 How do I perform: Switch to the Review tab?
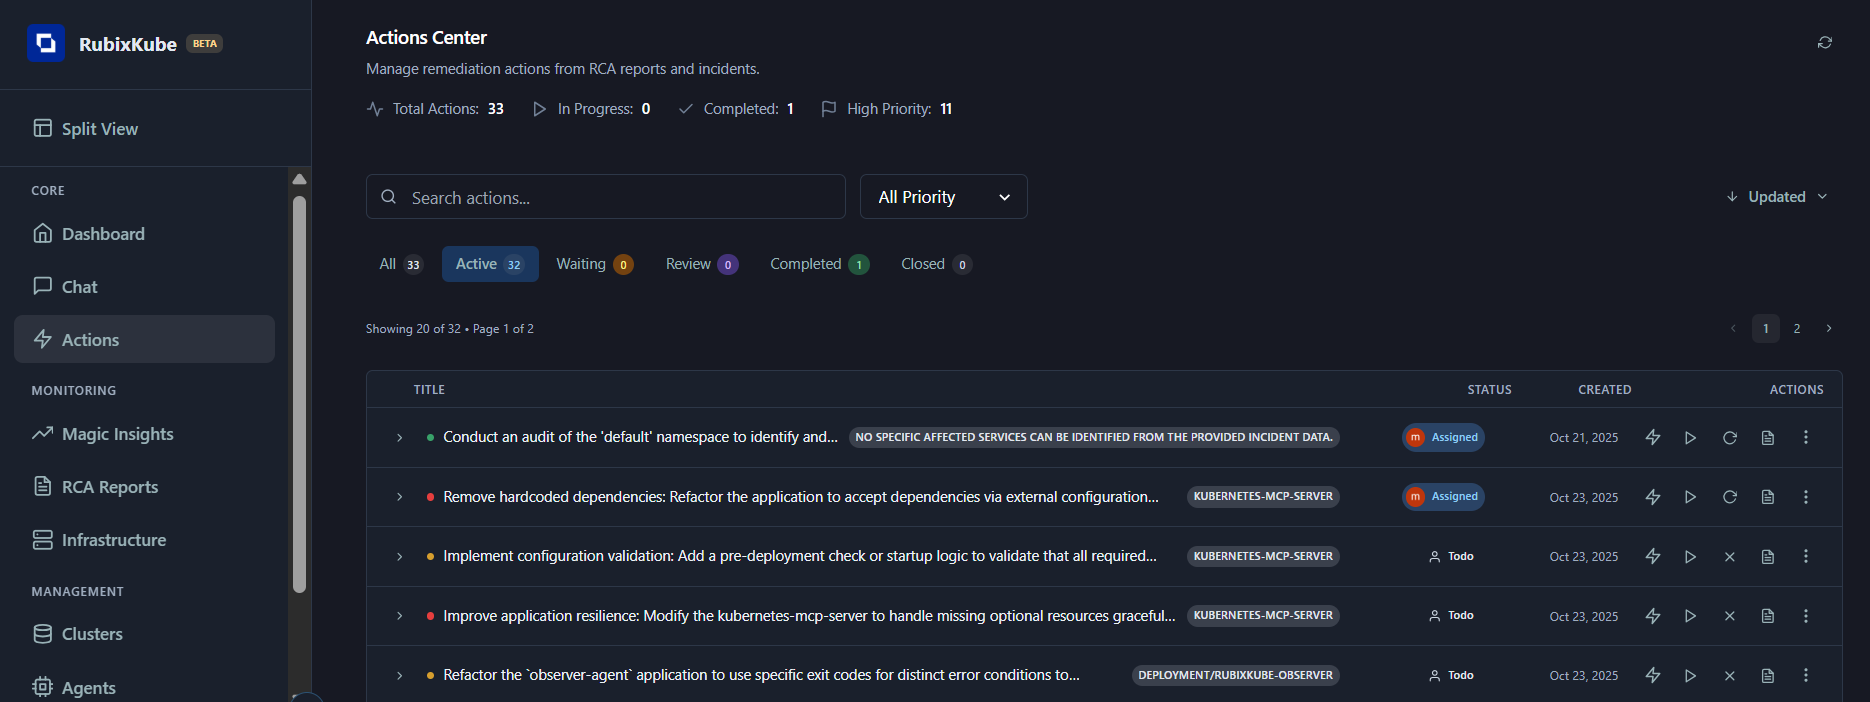[x=702, y=264]
